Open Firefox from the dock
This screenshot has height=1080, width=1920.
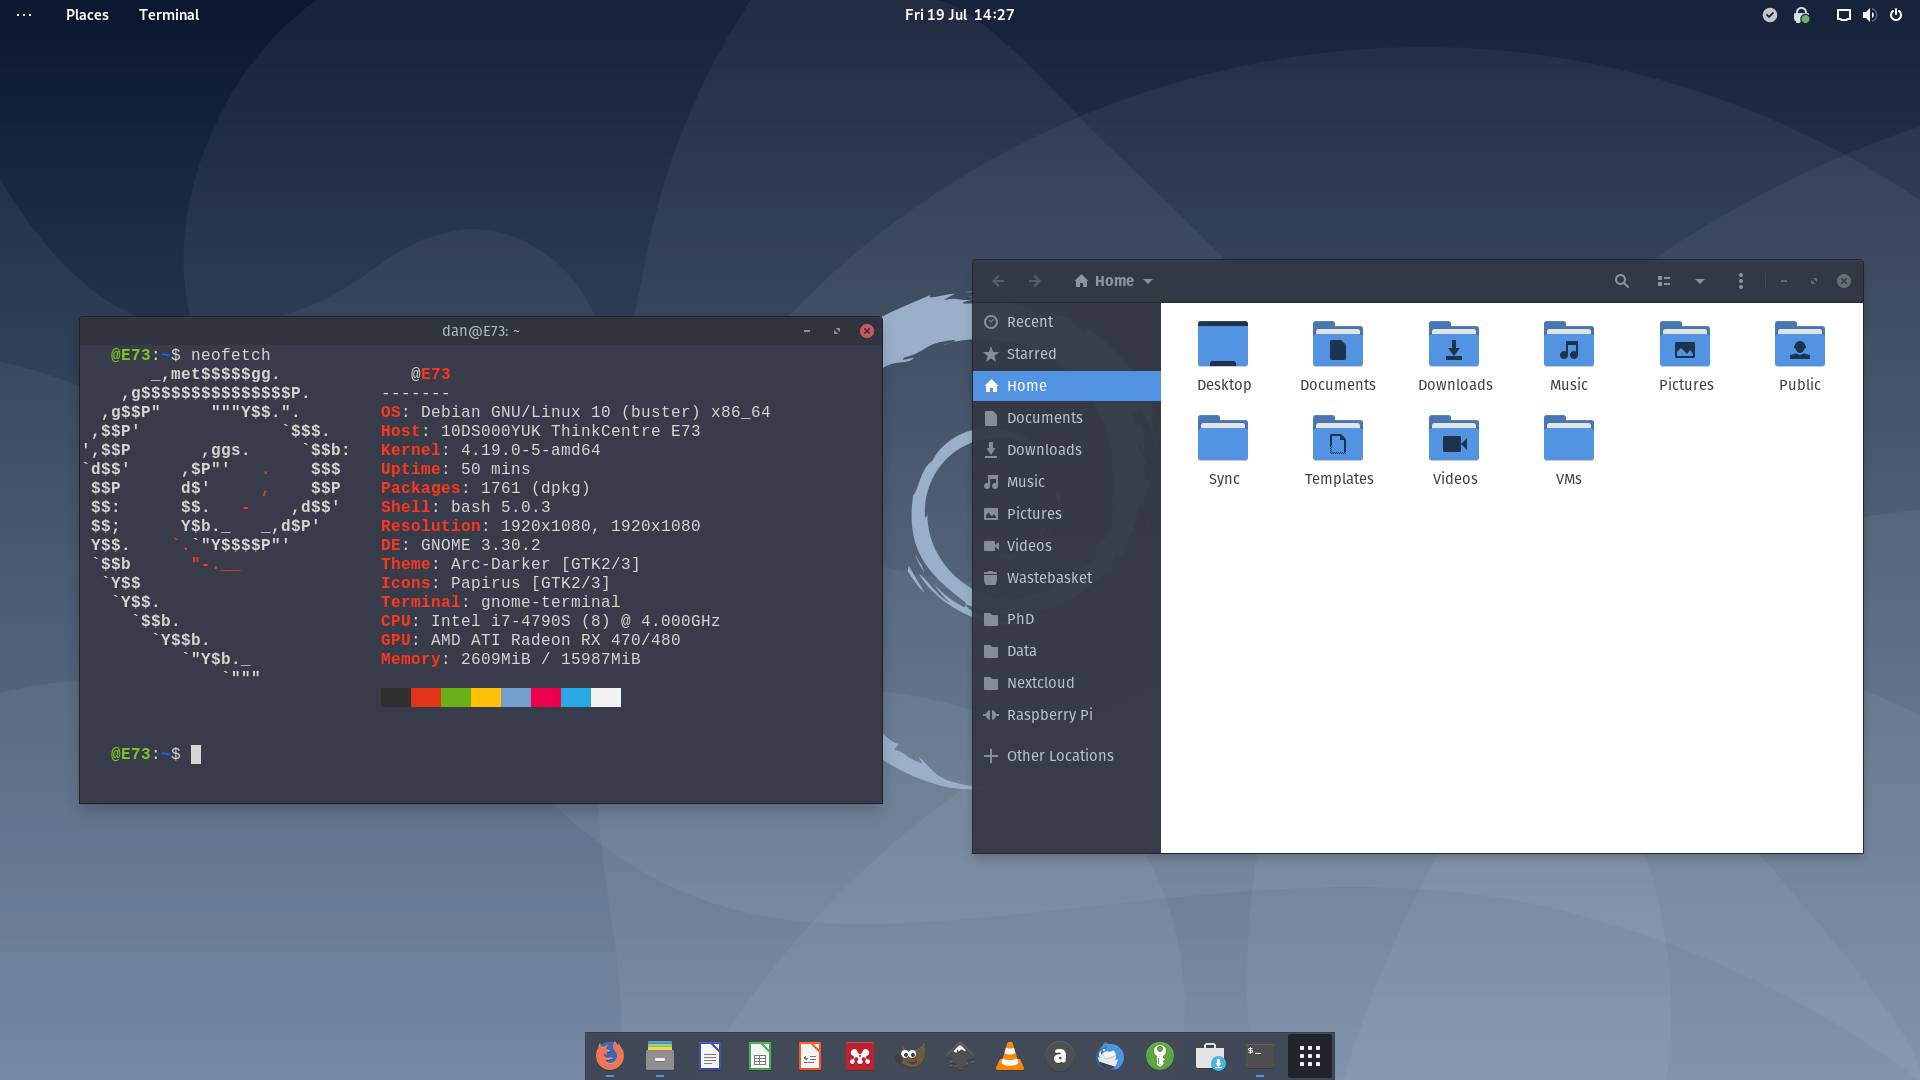(610, 1056)
